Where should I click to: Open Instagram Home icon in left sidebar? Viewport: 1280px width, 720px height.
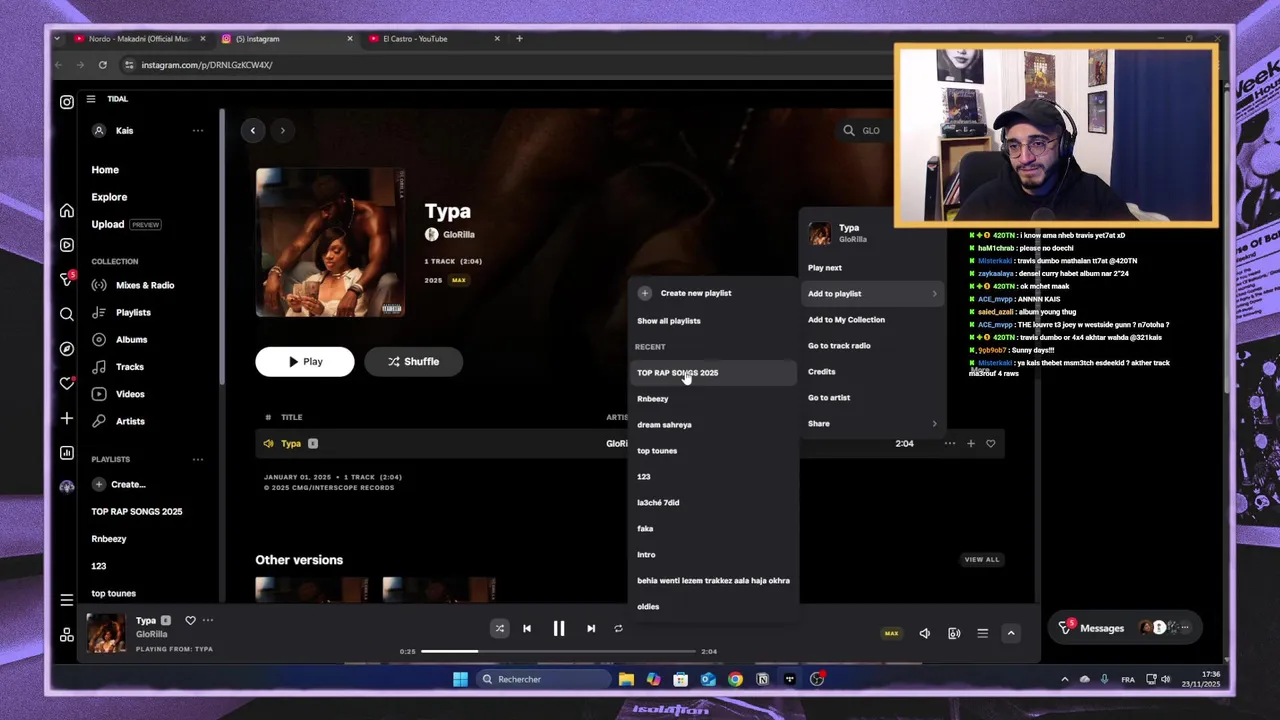67,210
